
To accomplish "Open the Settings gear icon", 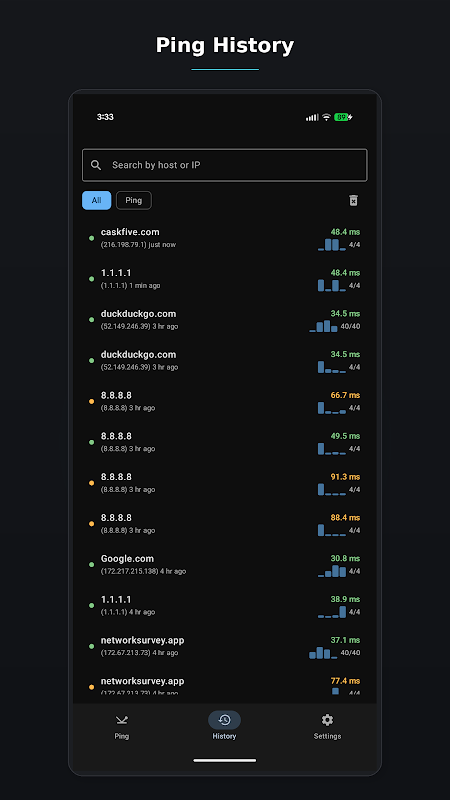I will pos(327,720).
